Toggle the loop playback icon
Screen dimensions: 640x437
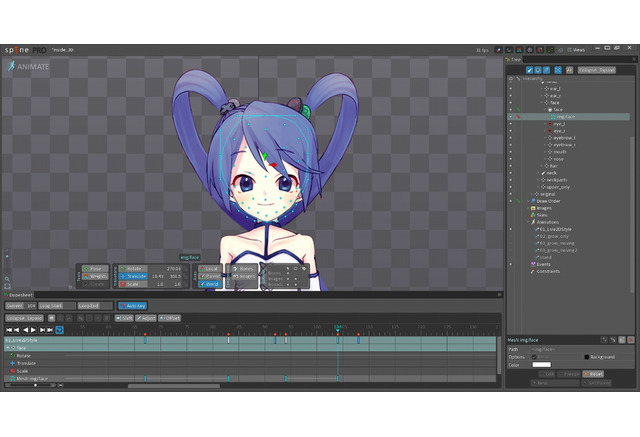59,330
